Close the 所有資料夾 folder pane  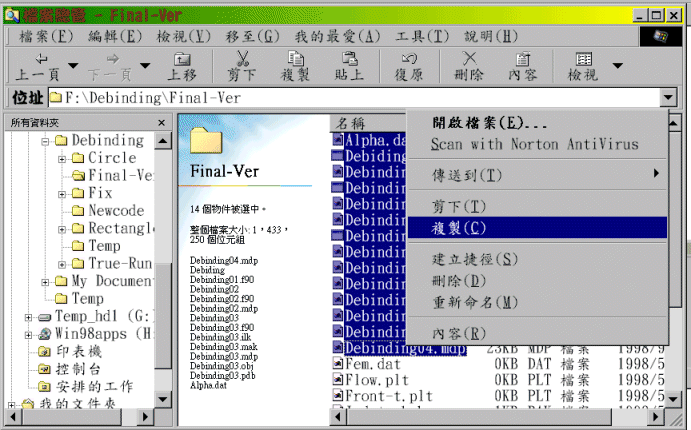(162, 122)
